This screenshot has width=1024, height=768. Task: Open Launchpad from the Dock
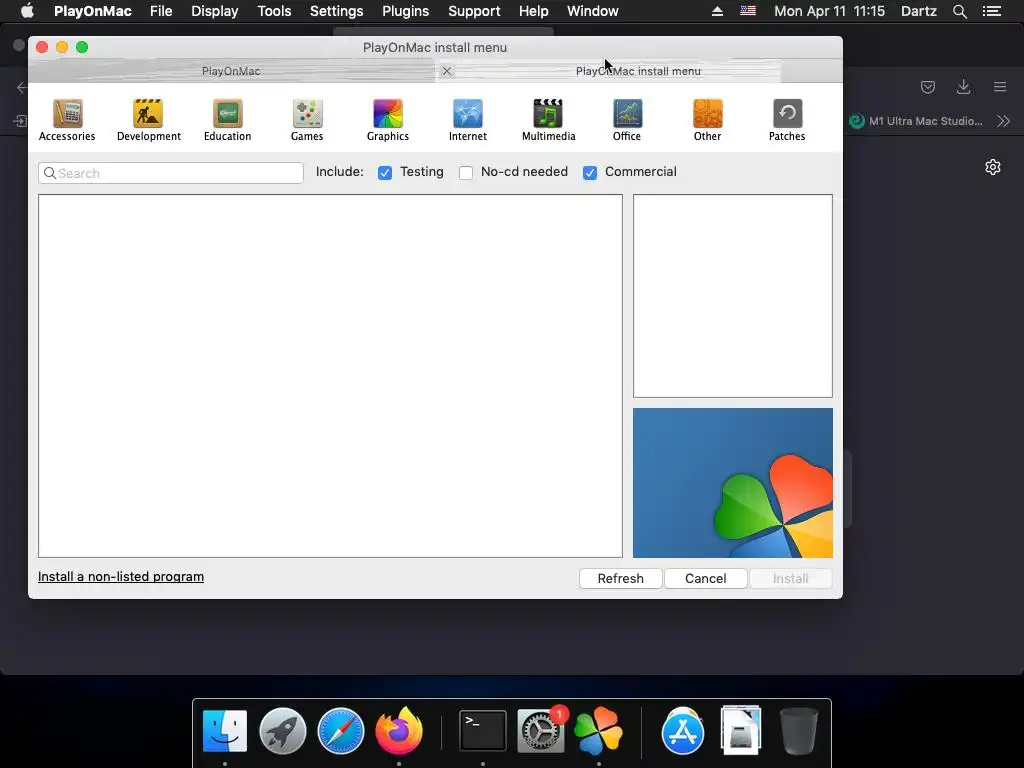(x=283, y=731)
